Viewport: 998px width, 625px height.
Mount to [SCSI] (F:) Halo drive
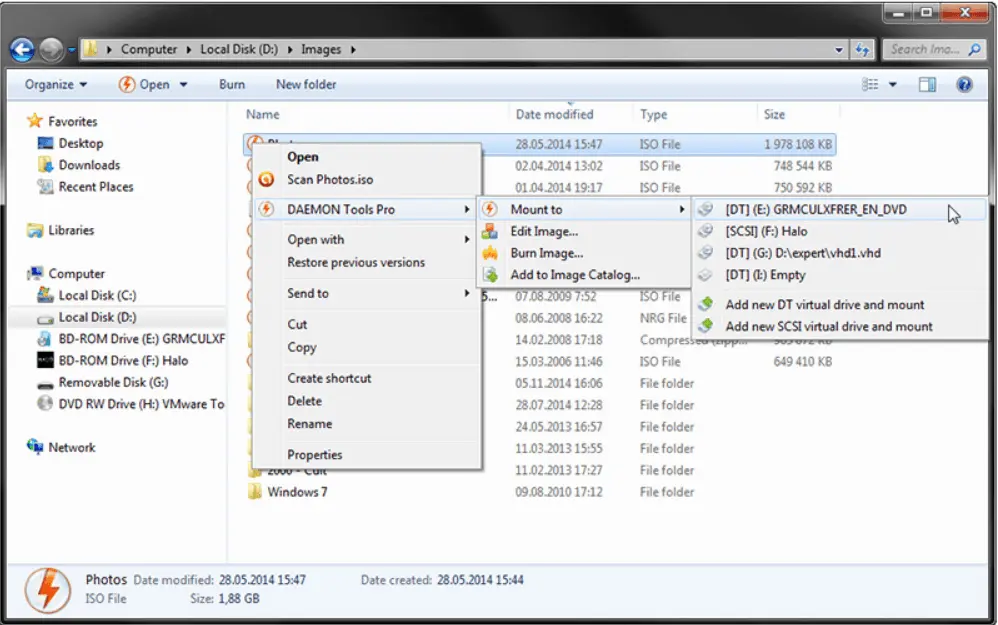[766, 231]
